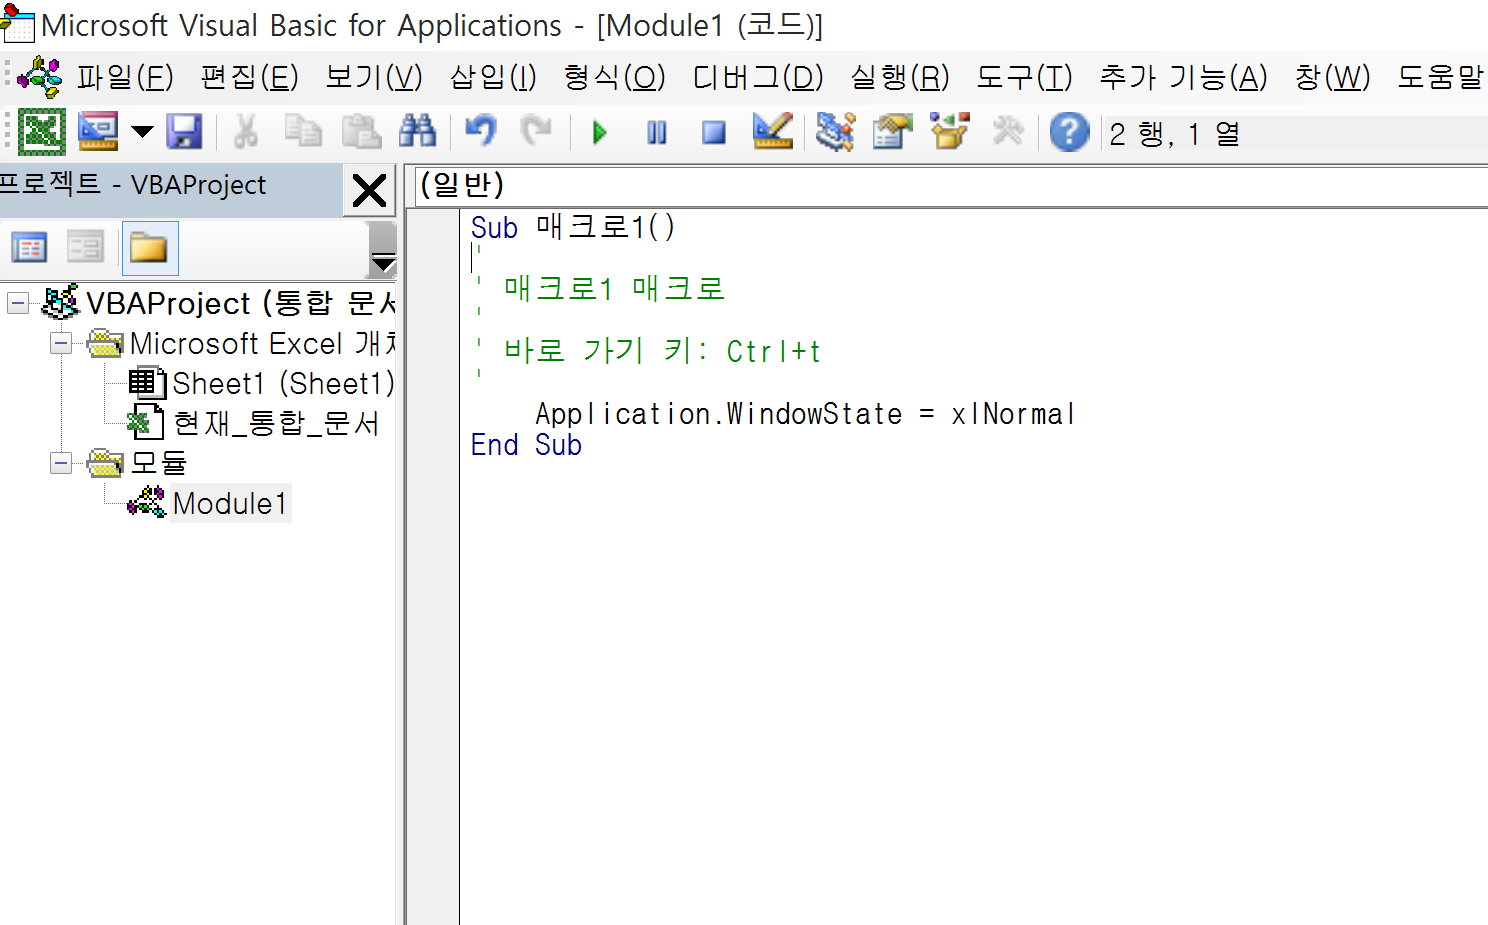Click the Toolbox hammer and wrench icon
This screenshot has height=925, width=1488.
point(1008,131)
